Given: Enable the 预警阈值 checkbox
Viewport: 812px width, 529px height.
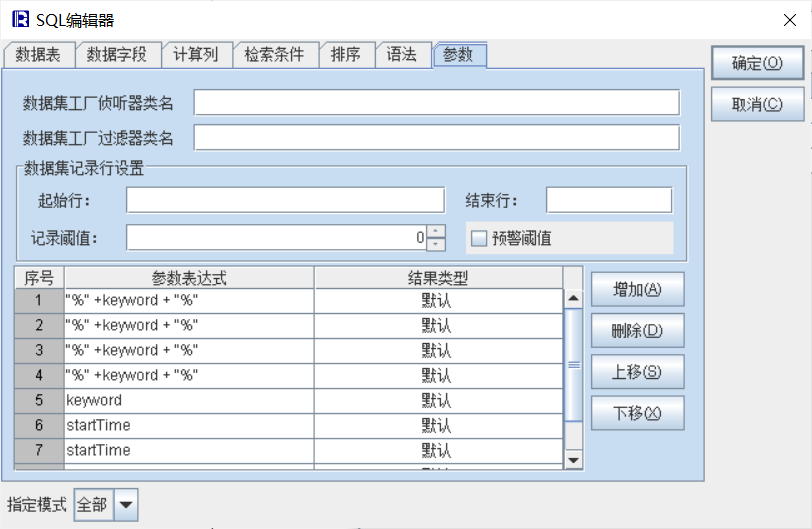Looking at the screenshot, I should coord(479,239).
